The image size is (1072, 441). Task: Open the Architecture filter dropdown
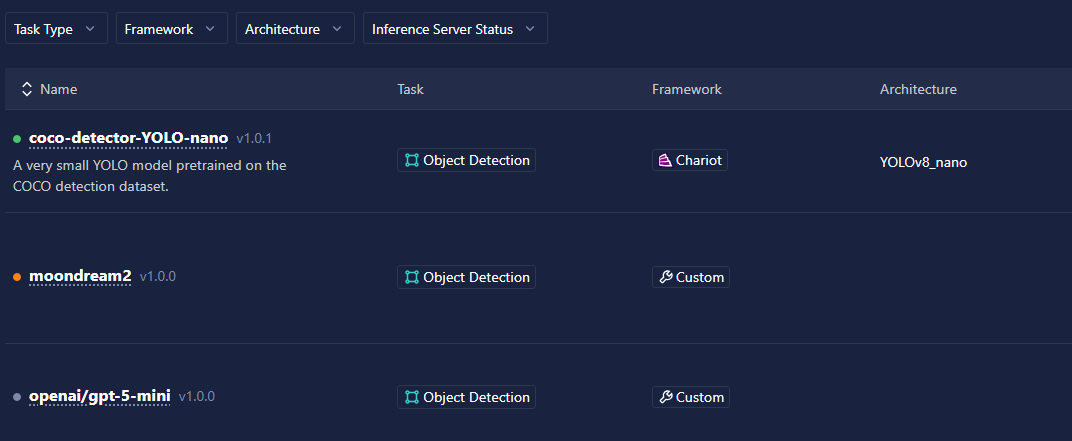(295, 29)
